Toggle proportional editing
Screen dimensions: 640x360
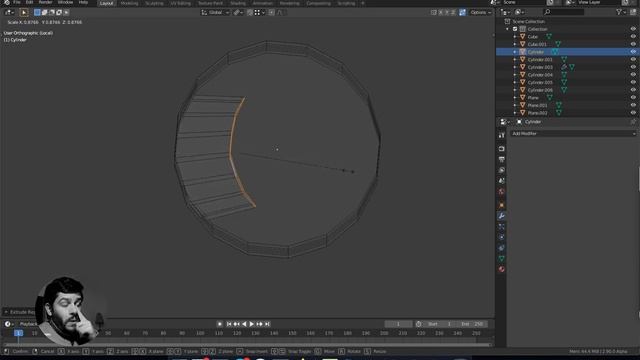click(x=271, y=13)
